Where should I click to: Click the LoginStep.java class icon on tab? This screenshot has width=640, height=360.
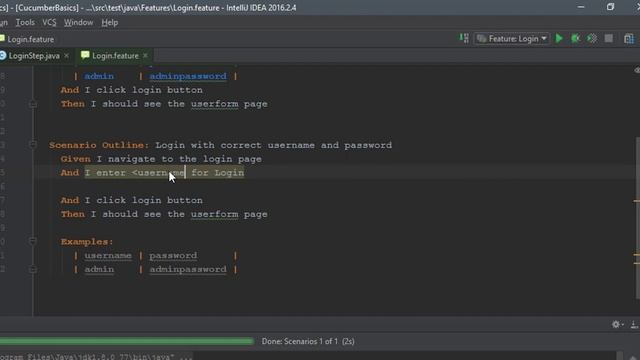coord(3,56)
